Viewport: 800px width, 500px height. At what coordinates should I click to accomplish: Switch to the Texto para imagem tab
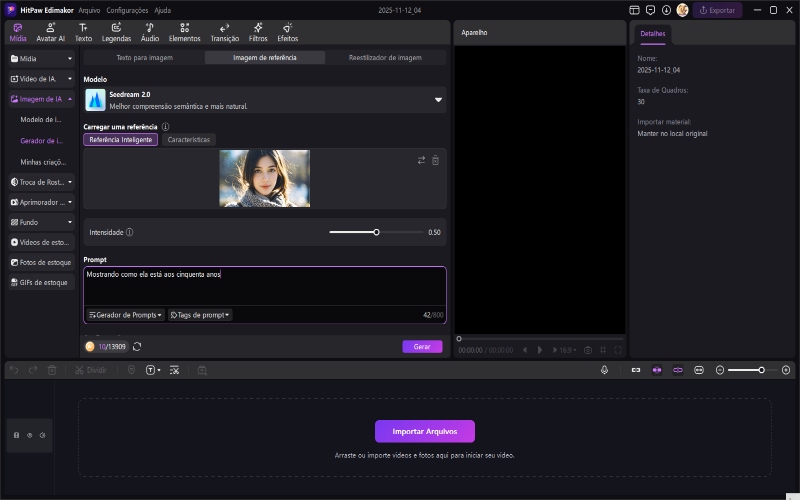click(x=144, y=58)
